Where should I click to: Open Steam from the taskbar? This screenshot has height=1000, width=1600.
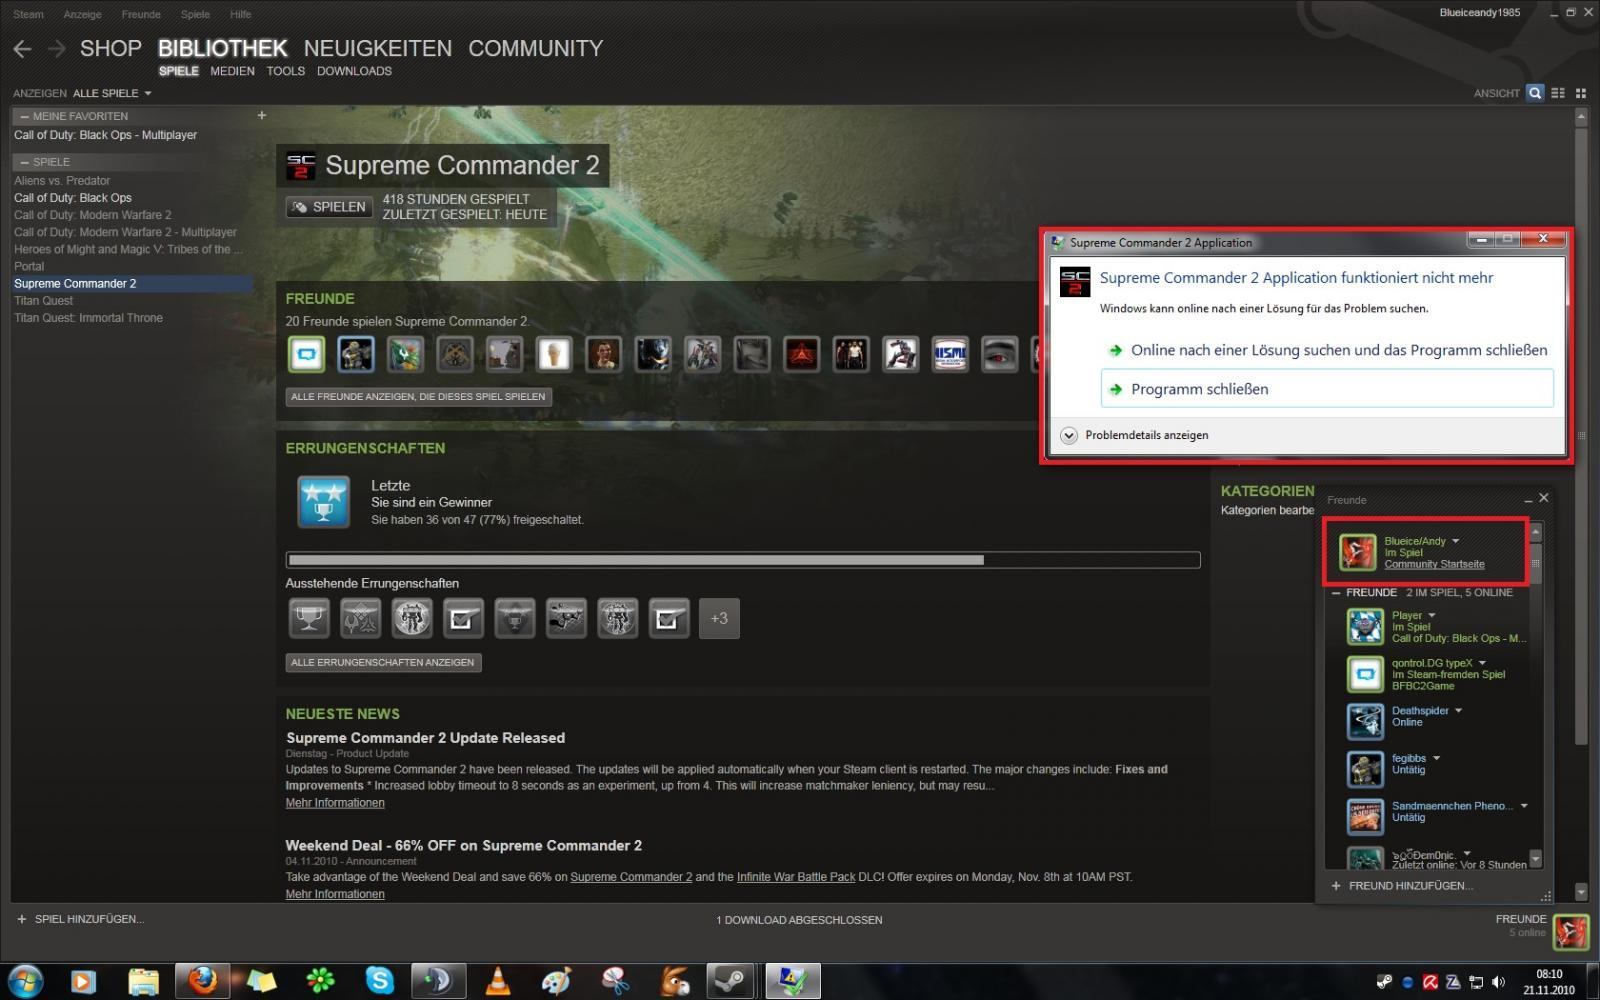click(x=730, y=981)
